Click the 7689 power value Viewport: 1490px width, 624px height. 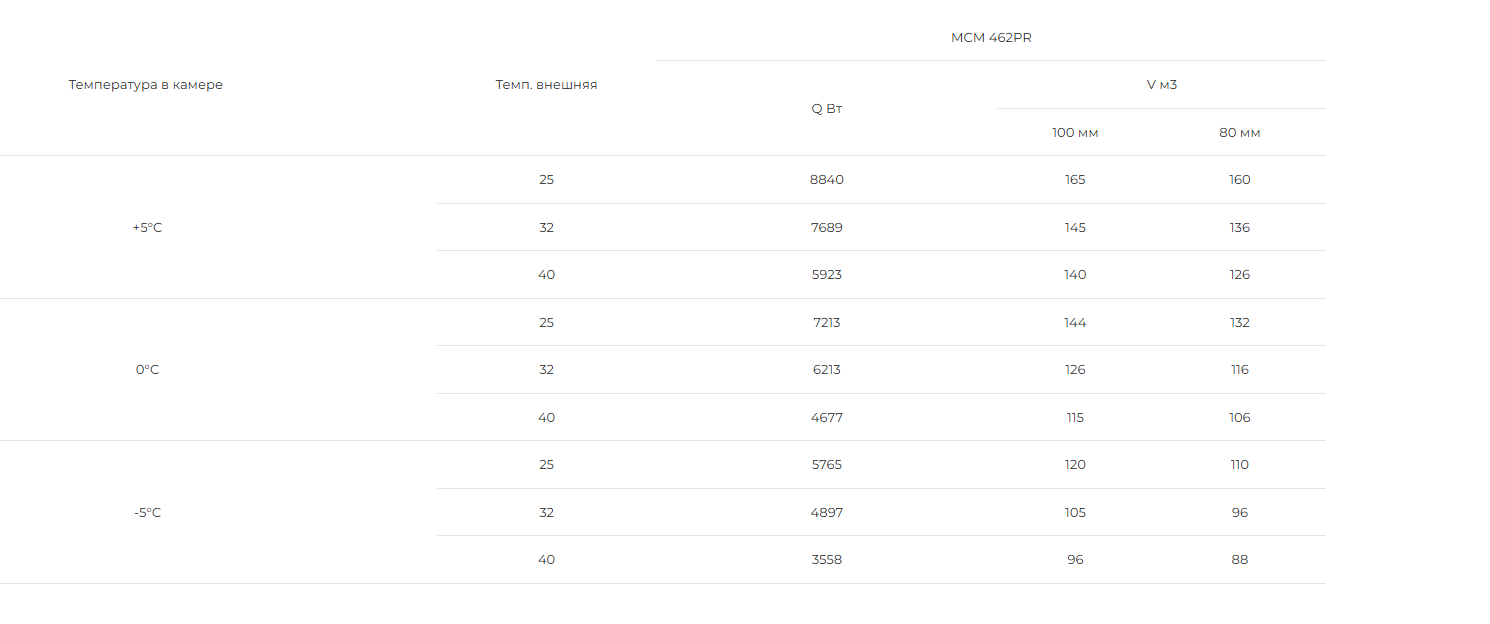pyautogui.click(x=827, y=228)
